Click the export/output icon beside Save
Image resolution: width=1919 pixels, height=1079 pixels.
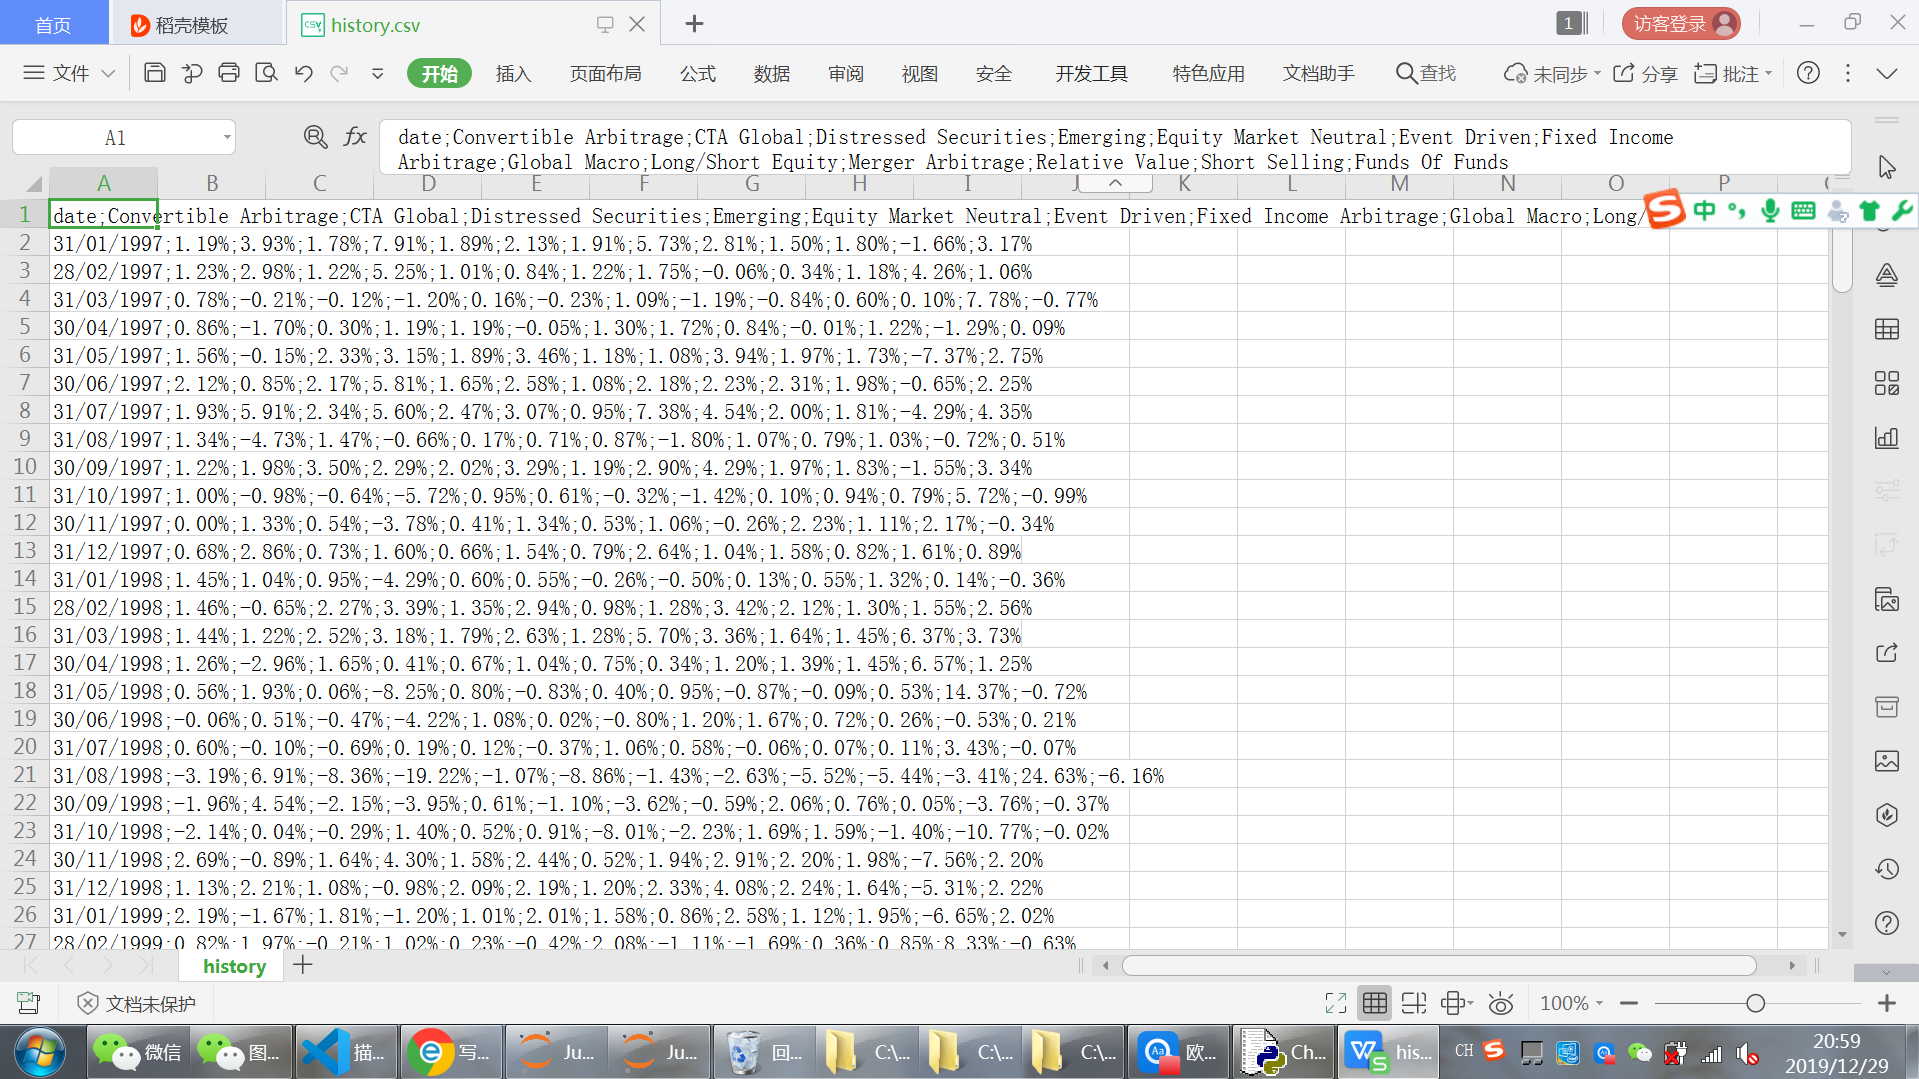coord(192,73)
